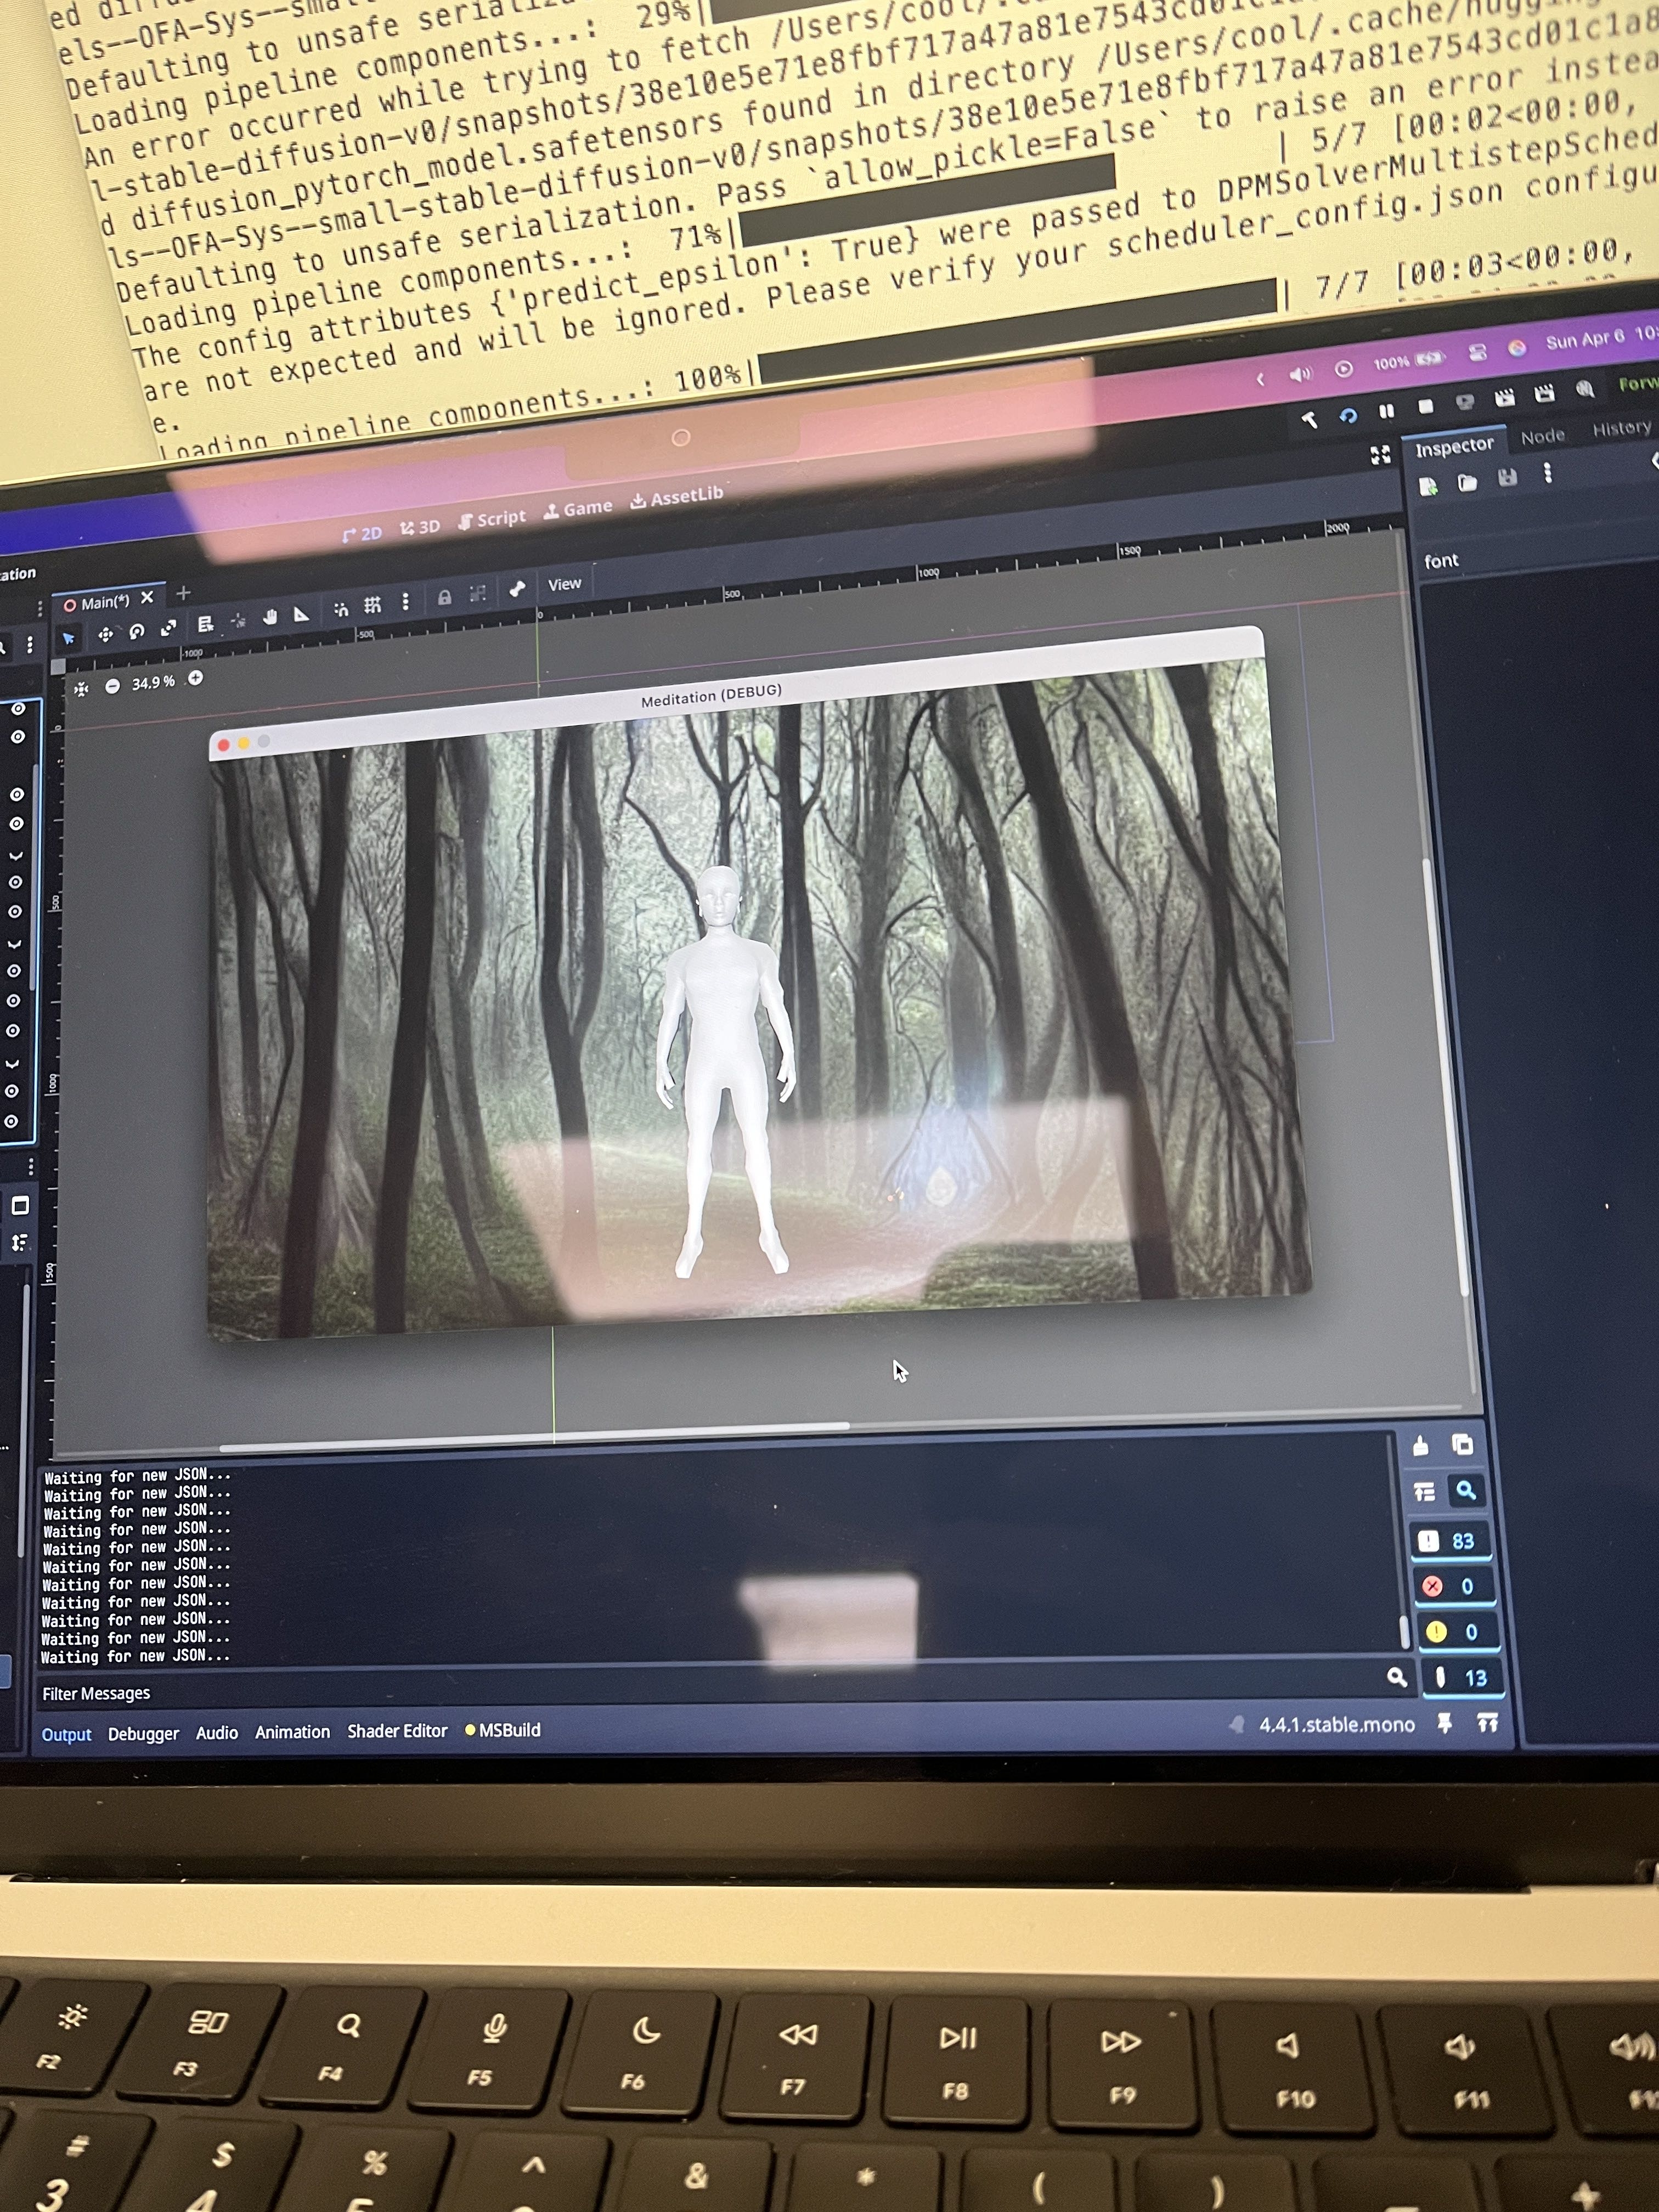Clear output log with broom icon
The width and height of the screenshot is (1659, 2212).
[x=1421, y=1446]
